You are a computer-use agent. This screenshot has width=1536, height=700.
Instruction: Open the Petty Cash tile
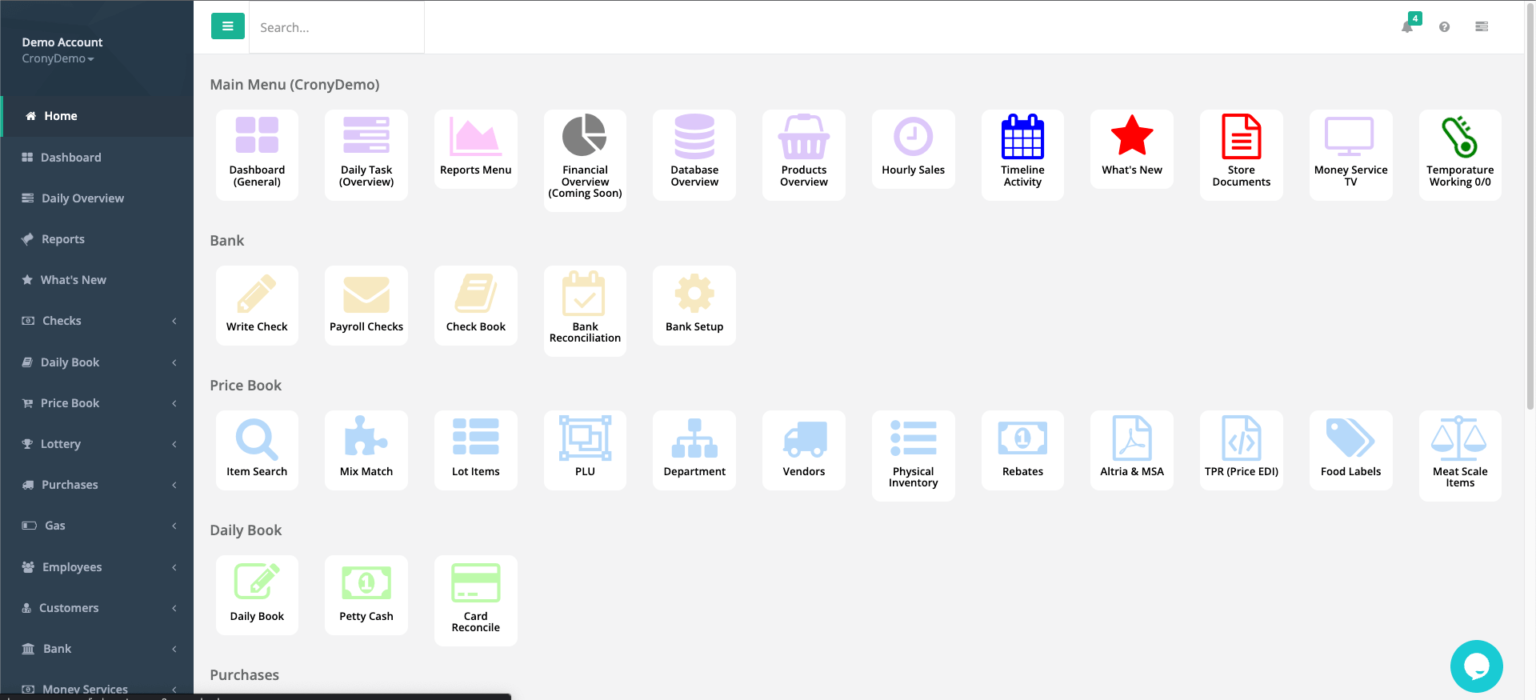click(366, 593)
